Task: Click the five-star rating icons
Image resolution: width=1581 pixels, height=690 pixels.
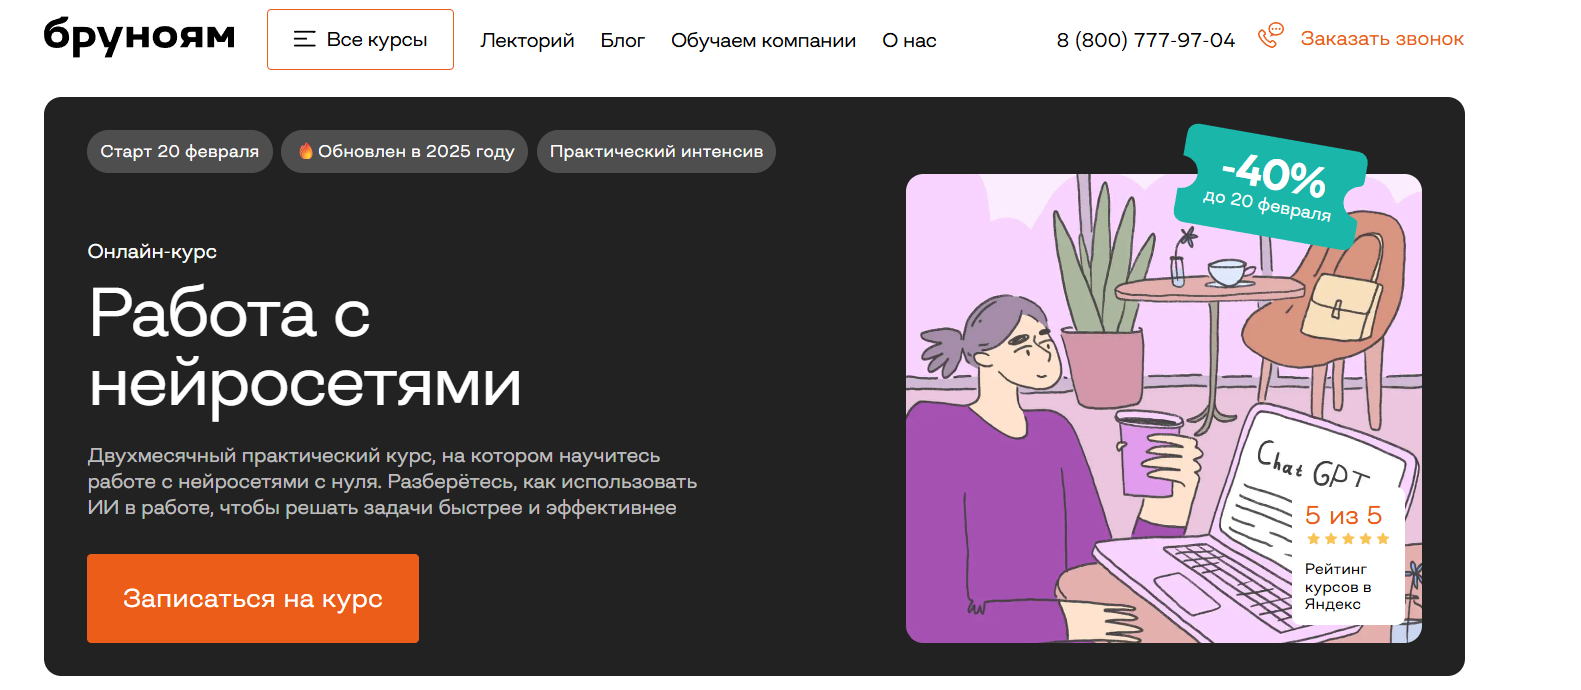Action: (1347, 539)
